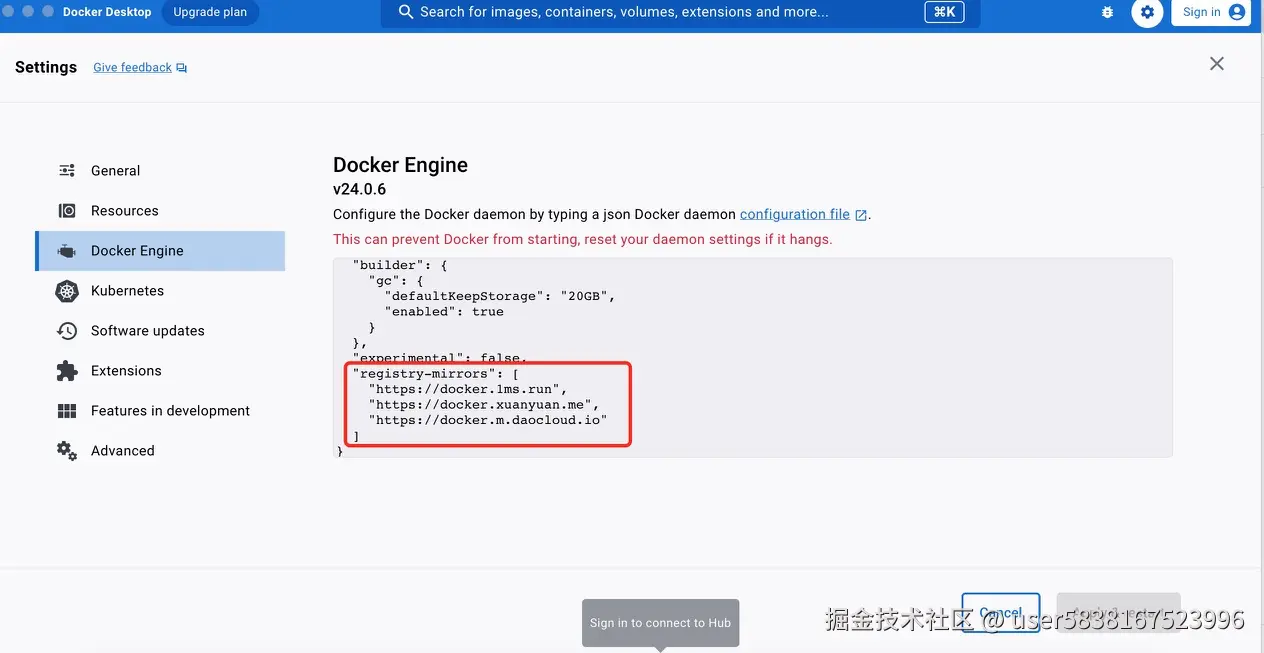Open the configuration file link

pos(795,214)
